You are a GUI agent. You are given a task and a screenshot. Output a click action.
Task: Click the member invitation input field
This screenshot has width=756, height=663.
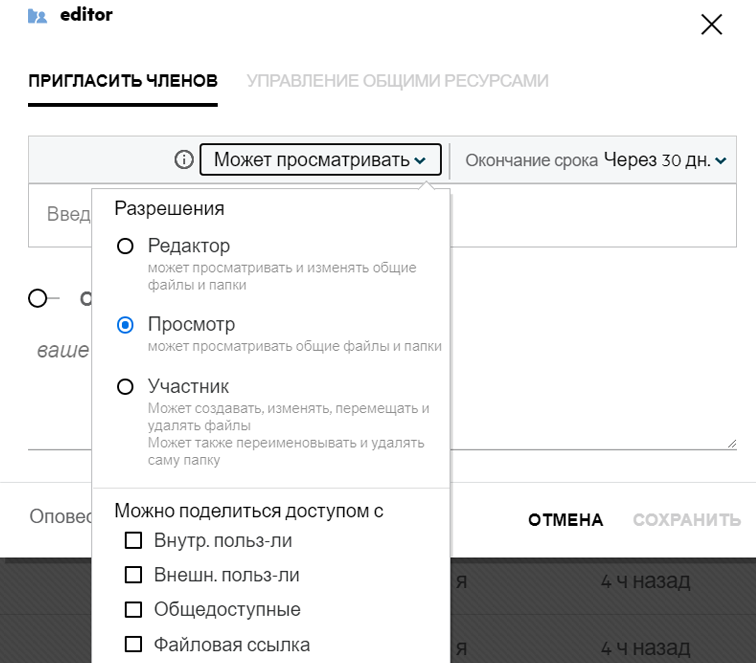(x=600, y=215)
